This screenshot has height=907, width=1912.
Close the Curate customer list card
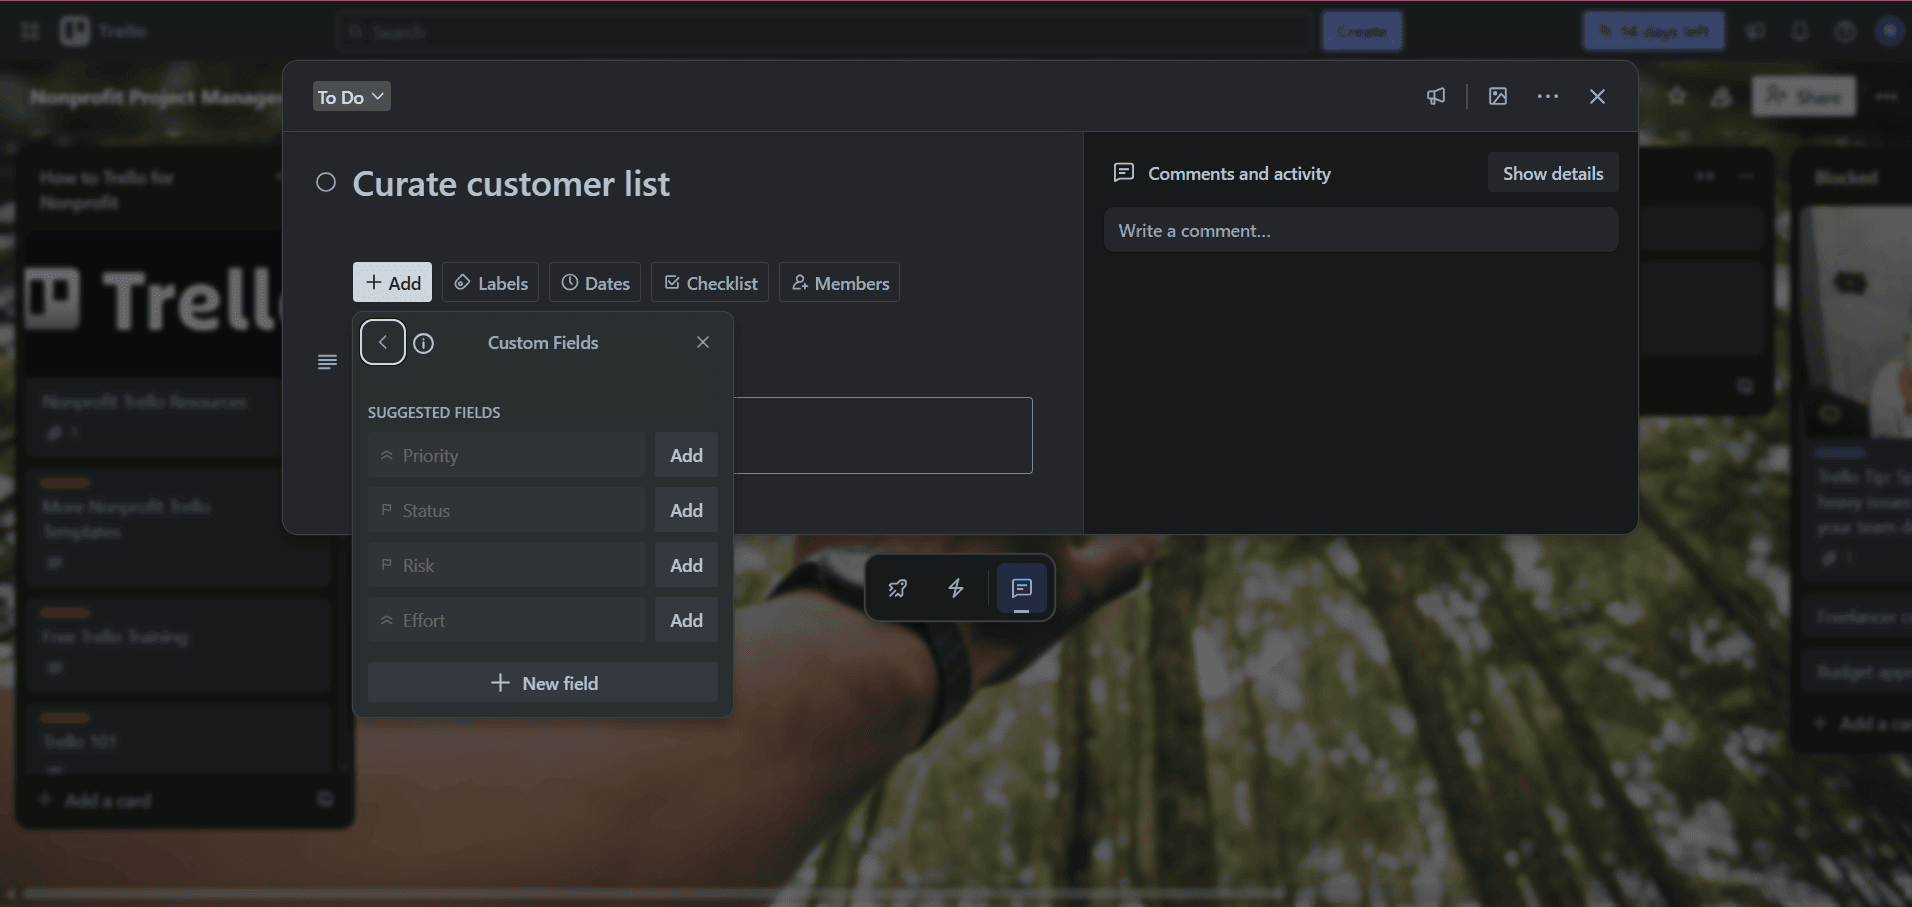point(1597,96)
